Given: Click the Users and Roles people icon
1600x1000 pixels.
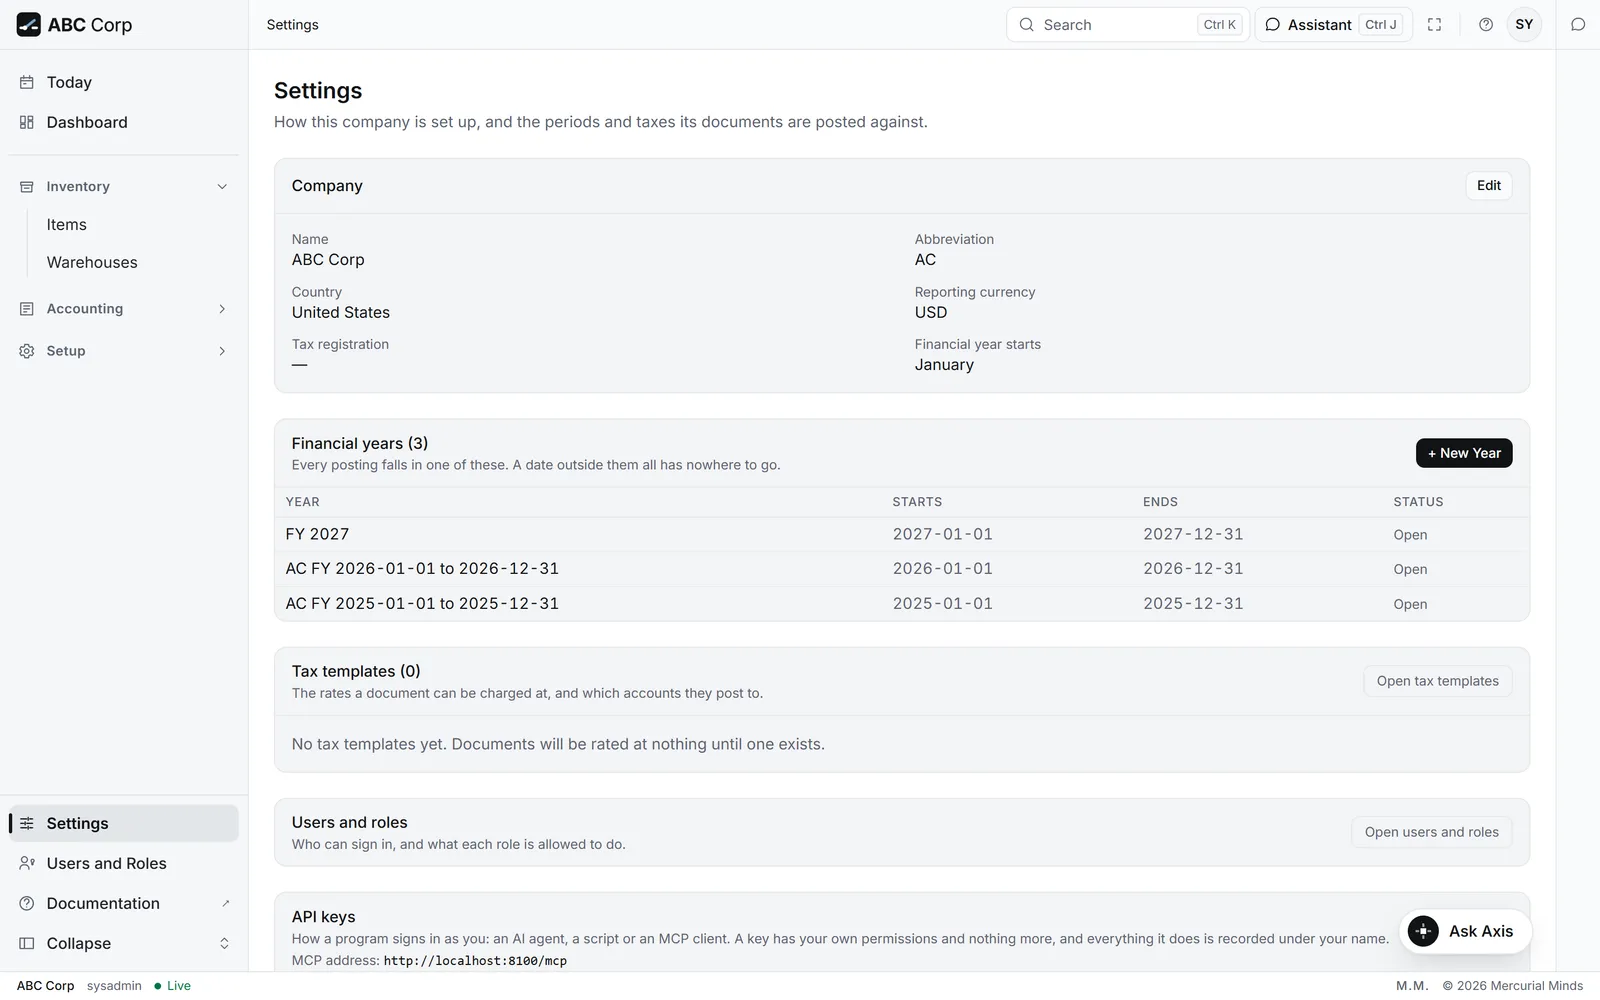Looking at the screenshot, I should [27, 863].
